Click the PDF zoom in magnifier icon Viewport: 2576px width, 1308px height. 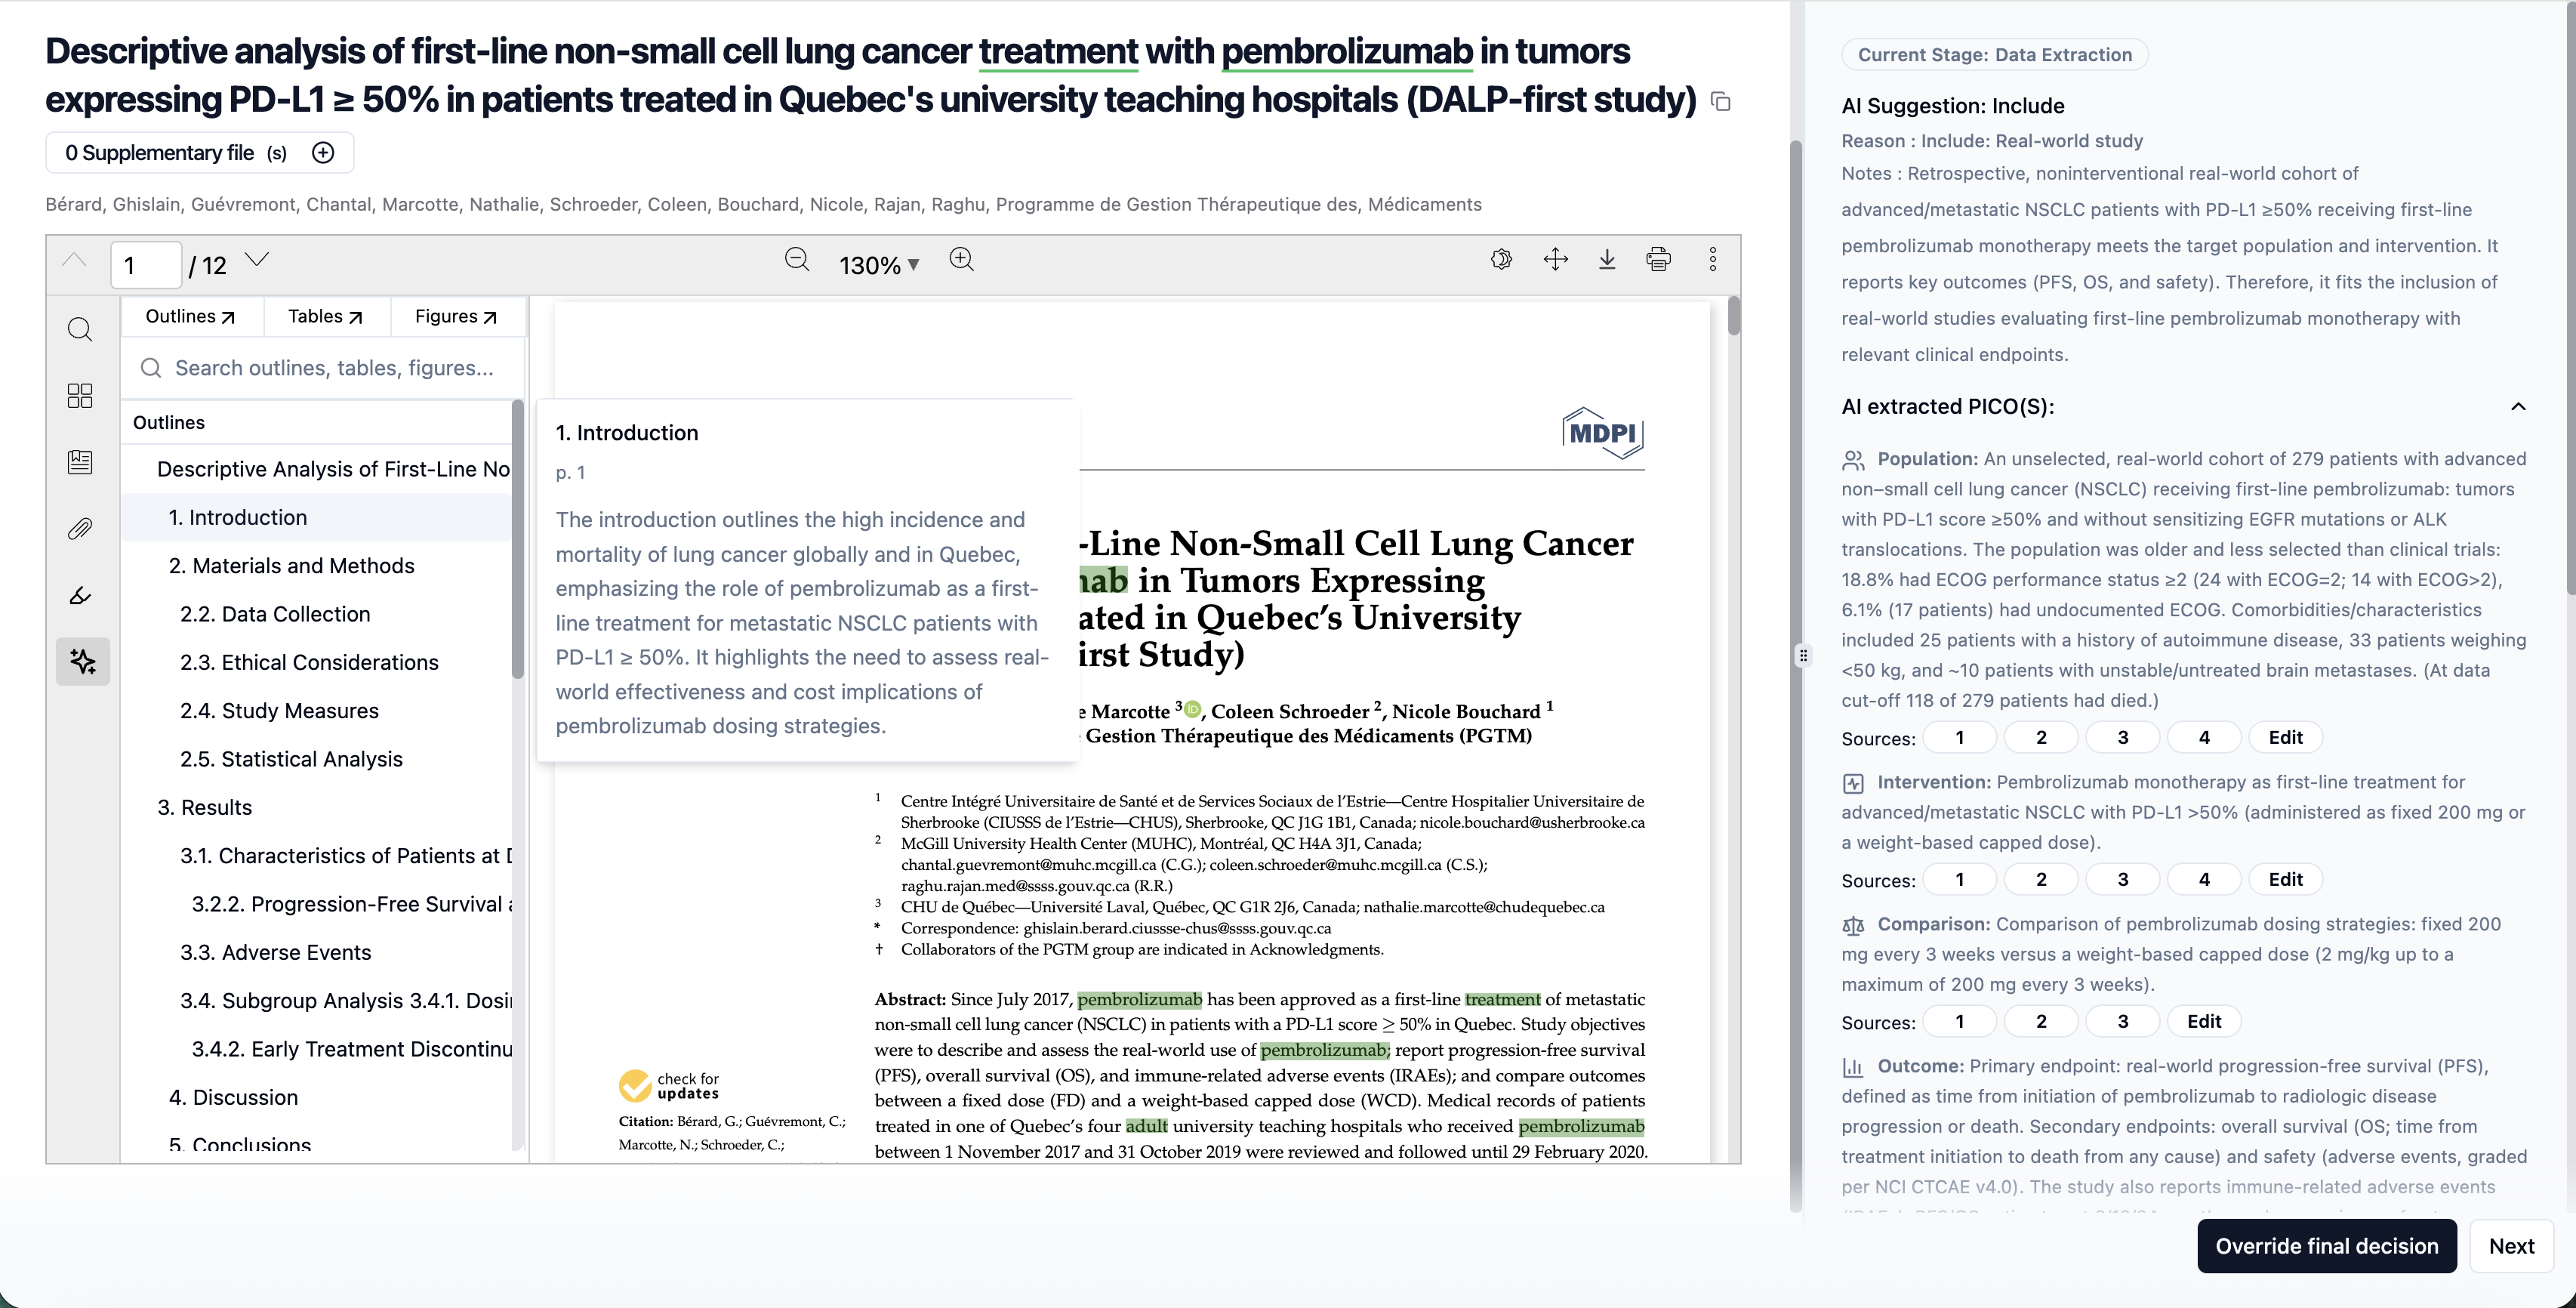961,260
